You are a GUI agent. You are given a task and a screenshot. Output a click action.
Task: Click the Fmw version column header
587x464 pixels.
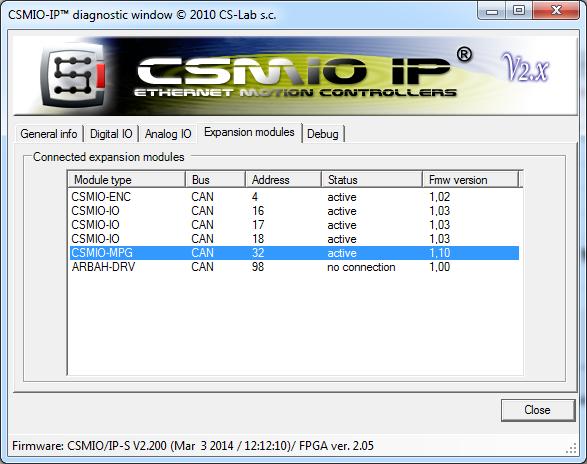click(471, 179)
